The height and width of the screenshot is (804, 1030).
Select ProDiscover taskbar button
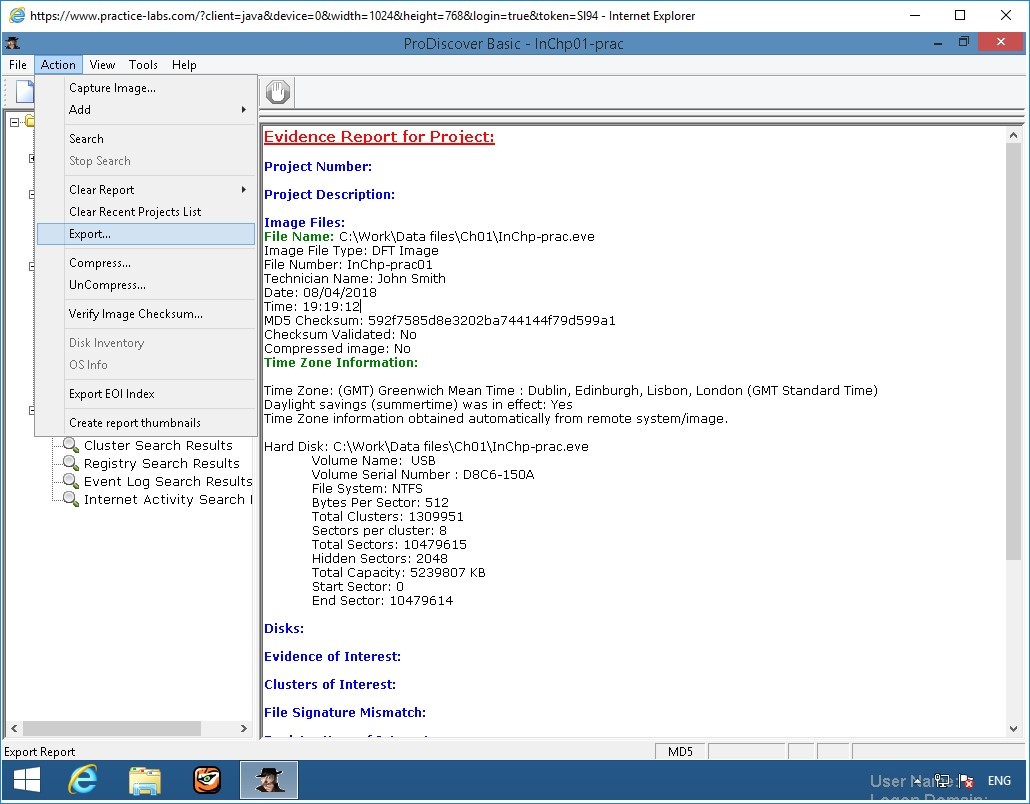(x=269, y=780)
